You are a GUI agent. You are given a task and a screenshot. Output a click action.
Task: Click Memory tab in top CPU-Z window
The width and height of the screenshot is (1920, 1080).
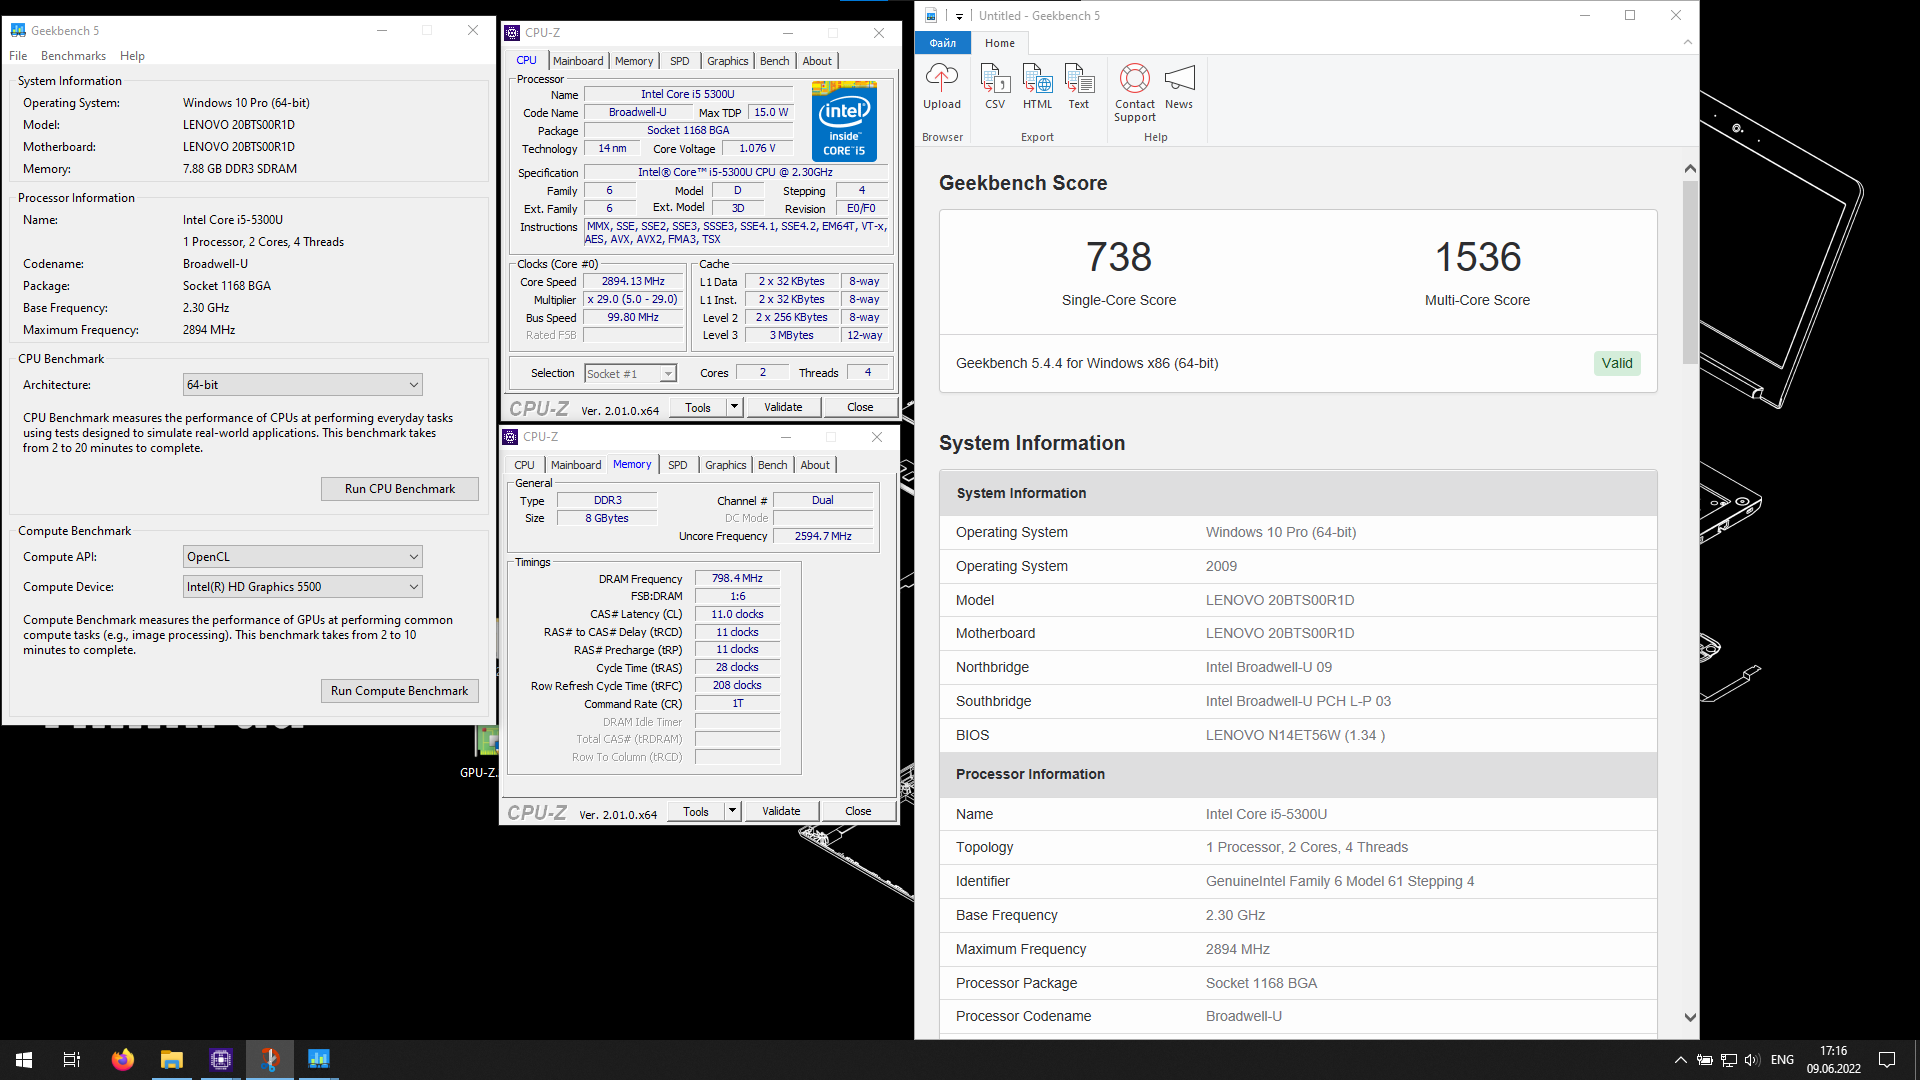coord(634,61)
